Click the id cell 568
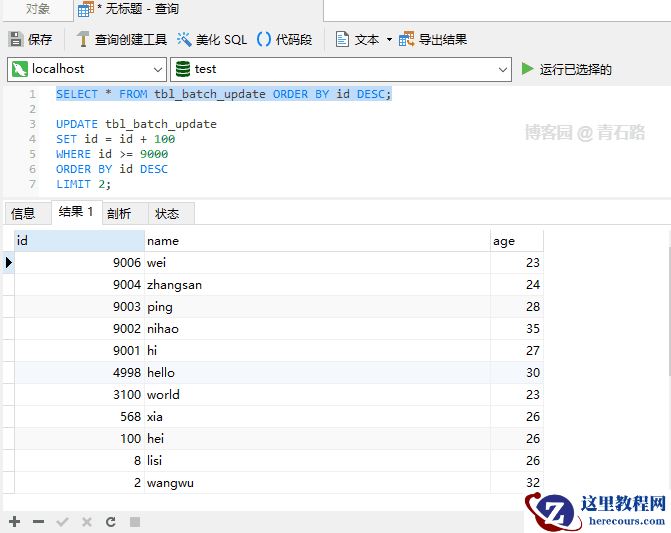671x533 pixels. click(x=80, y=417)
